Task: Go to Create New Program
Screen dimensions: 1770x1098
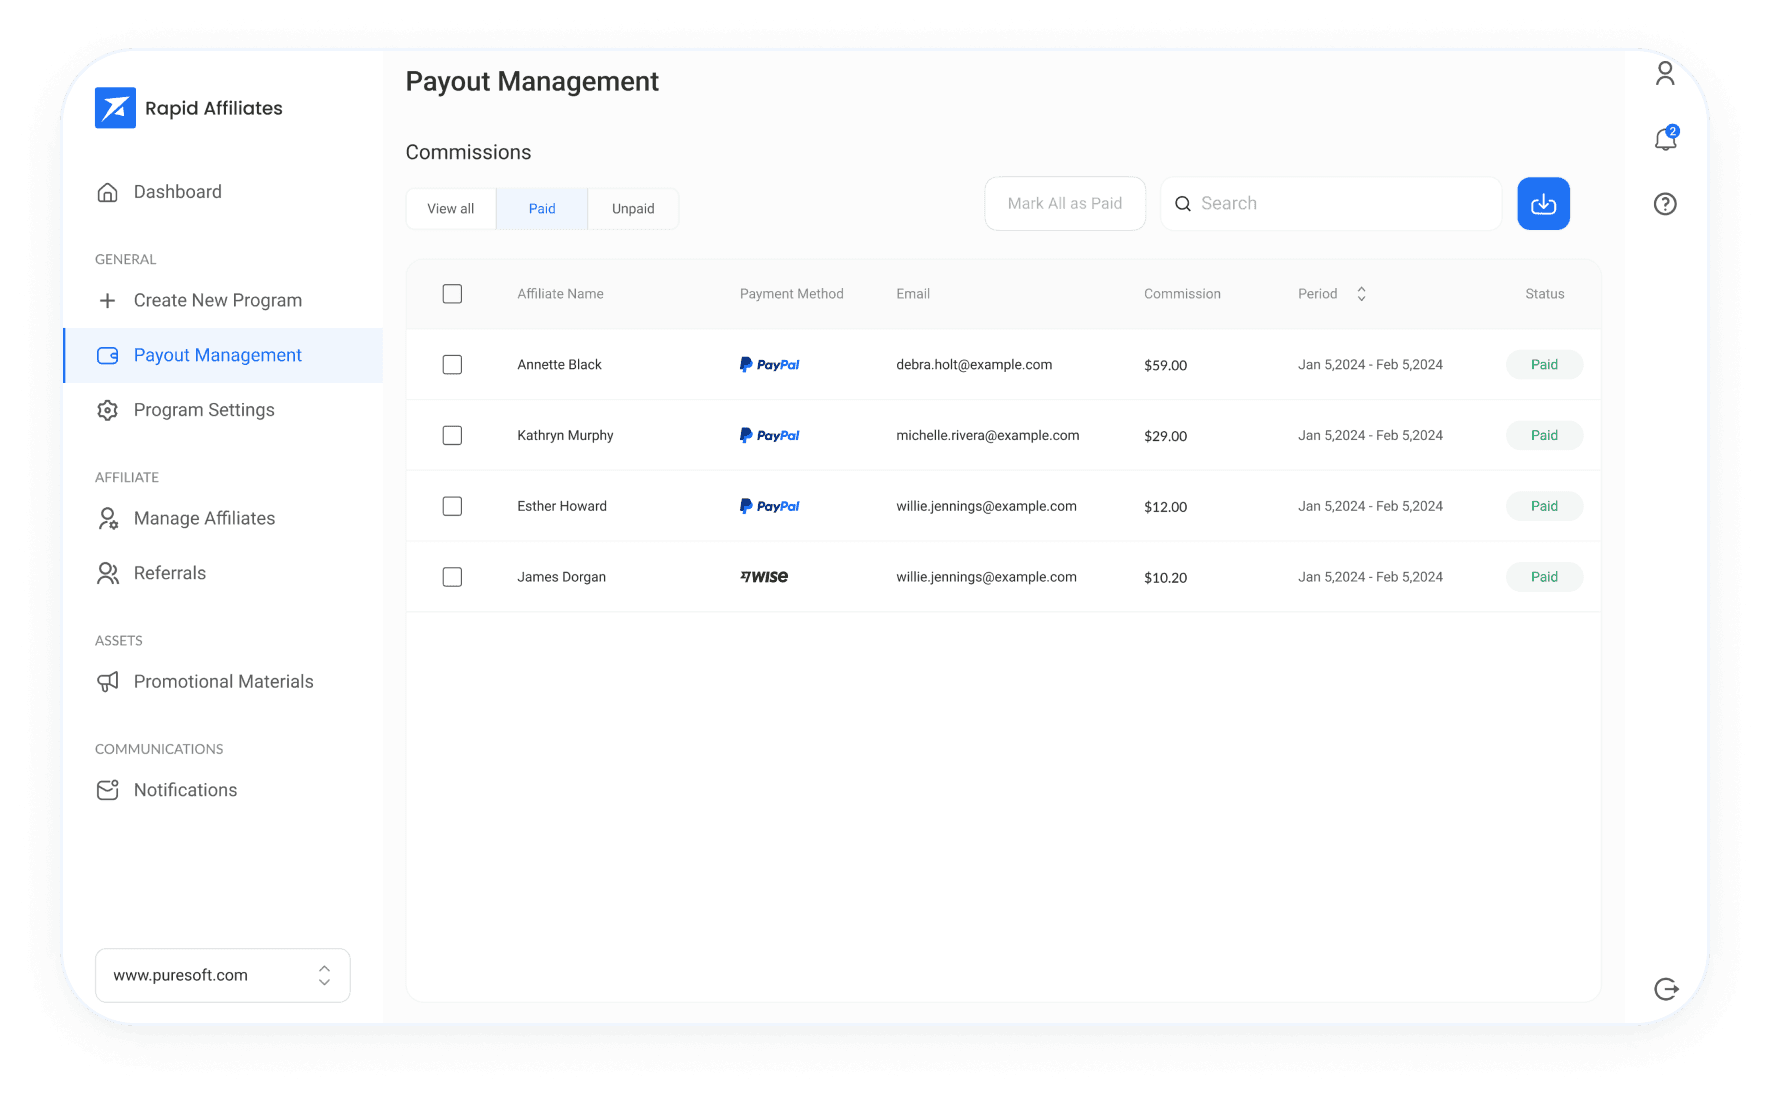Action: point(218,300)
